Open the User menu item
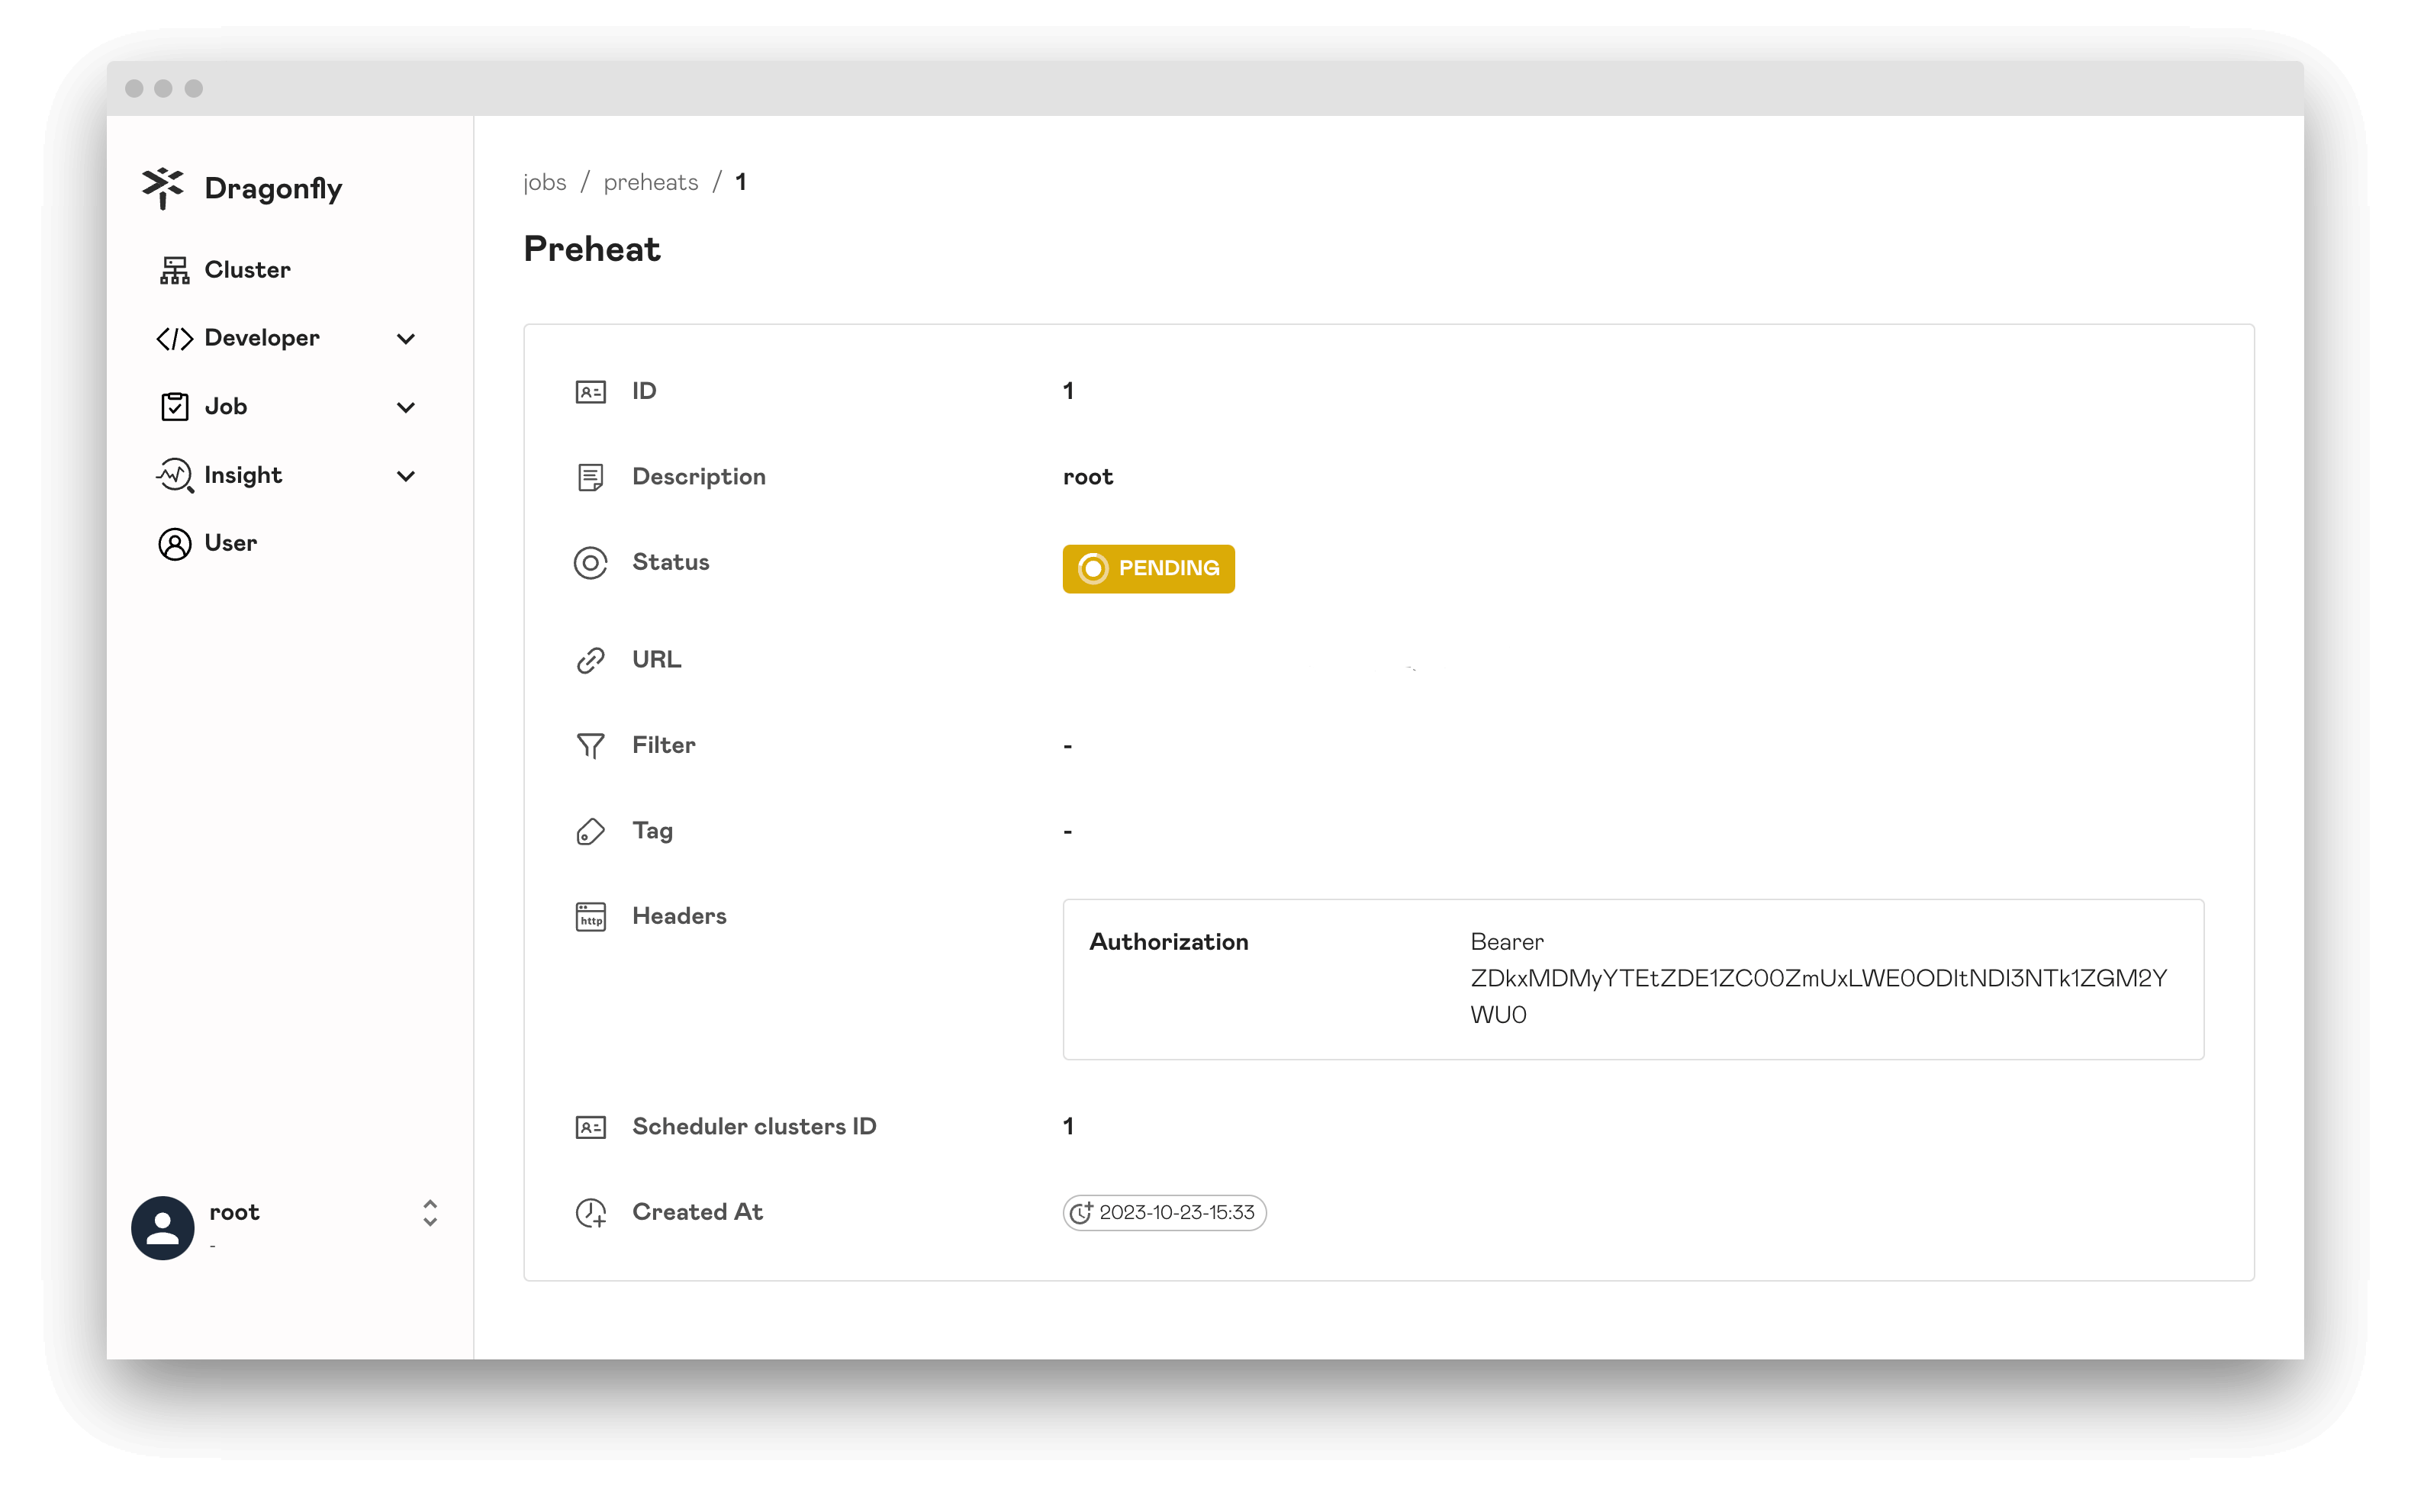The height and width of the screenshot is (1512, 2411). tap(230, 542)
